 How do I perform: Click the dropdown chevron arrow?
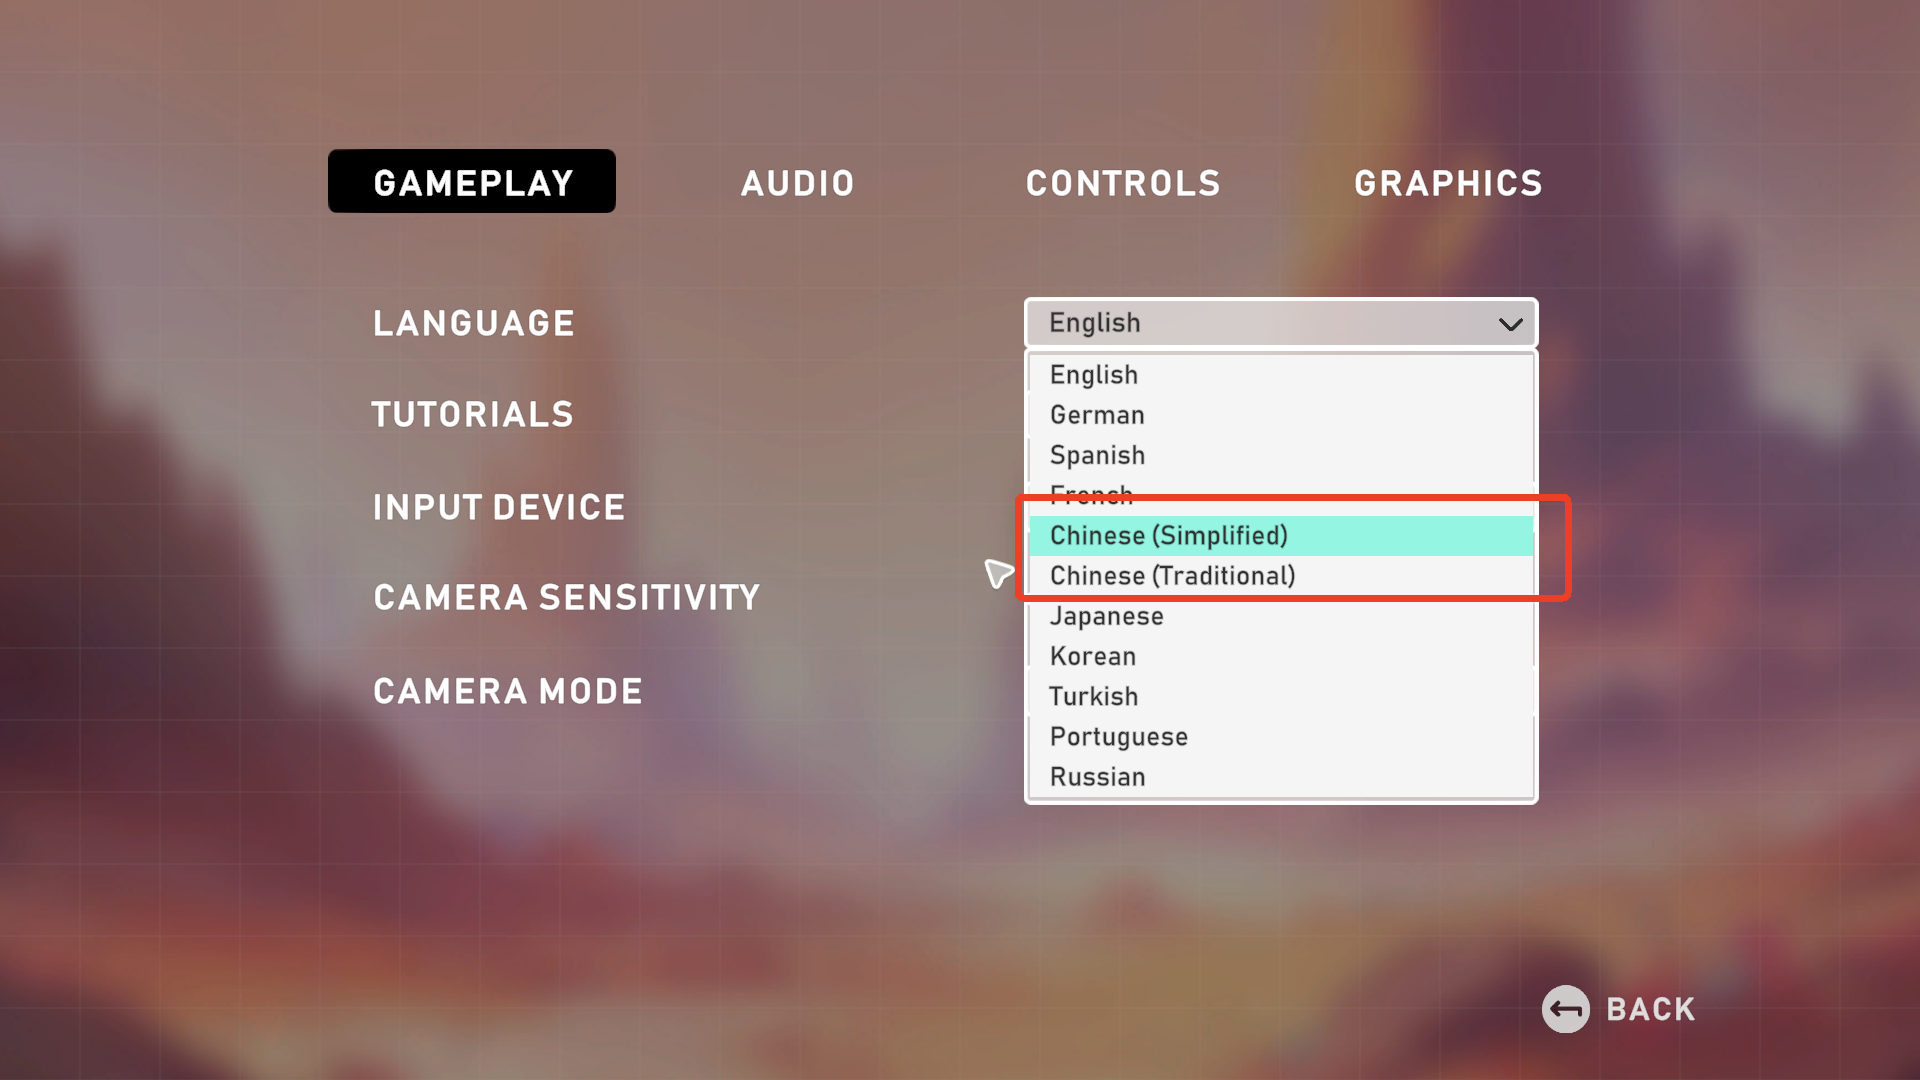(1510, 324)
